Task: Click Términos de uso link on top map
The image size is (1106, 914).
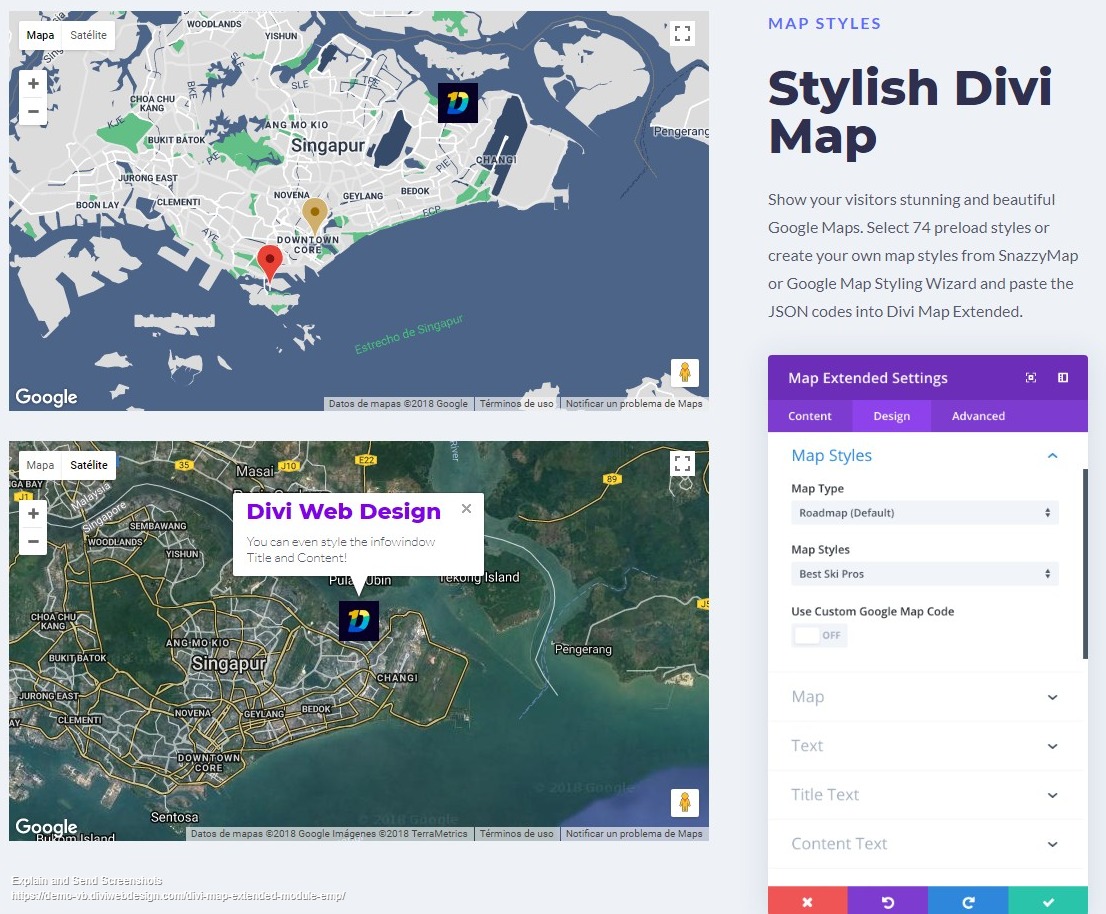Action: 516,404
